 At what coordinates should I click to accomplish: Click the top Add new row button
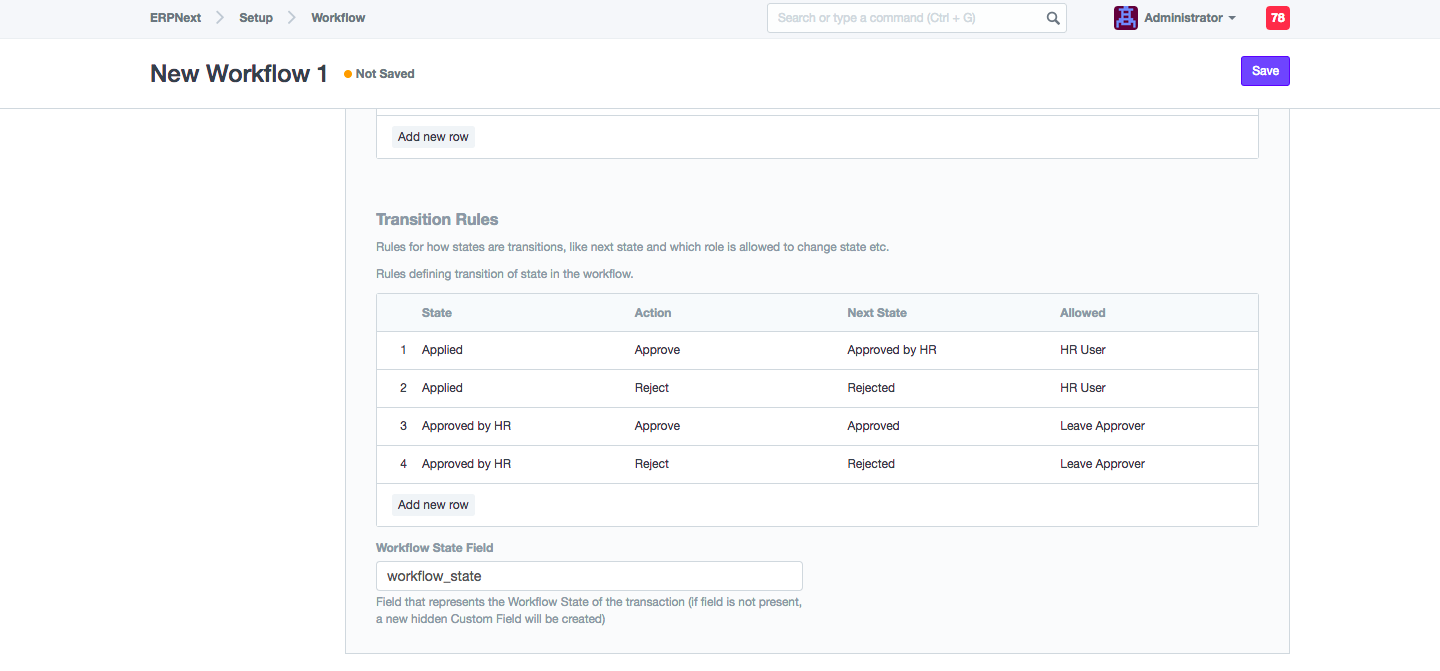433,137
